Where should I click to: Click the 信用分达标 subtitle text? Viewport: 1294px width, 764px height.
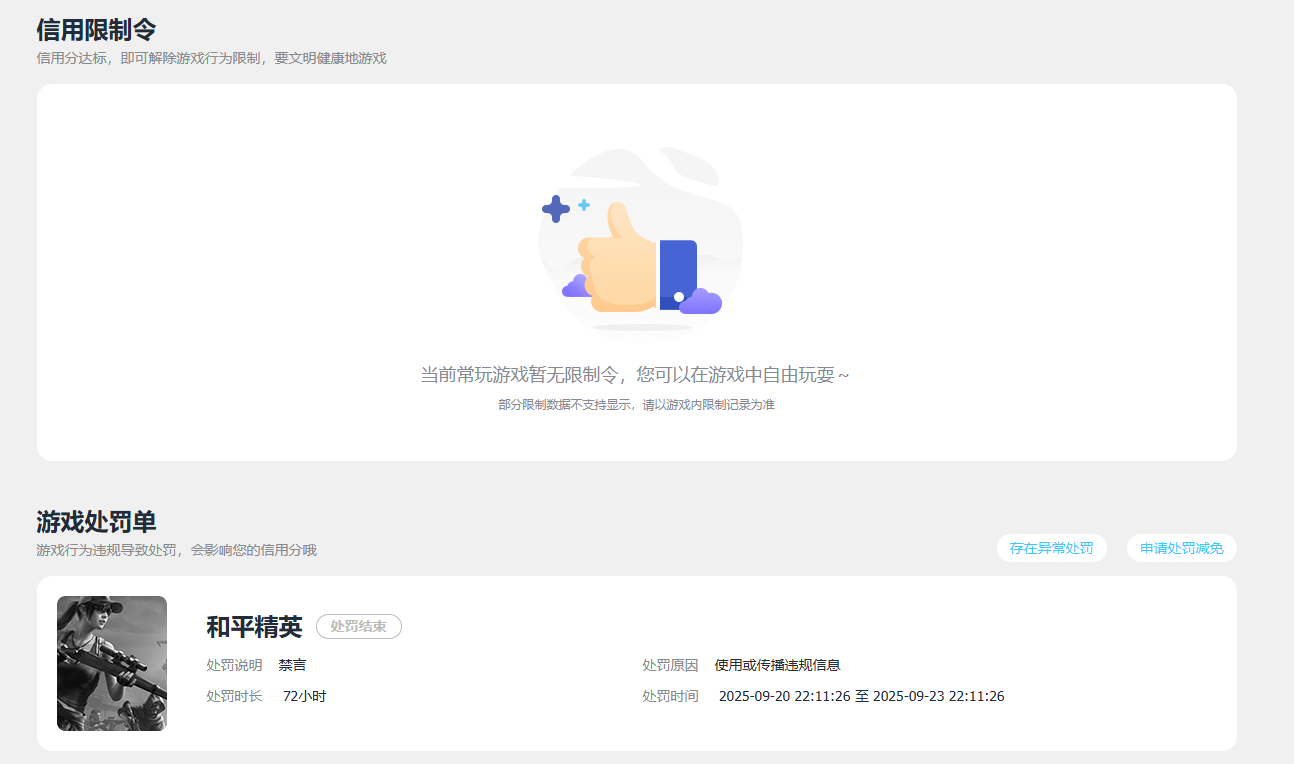211,58
